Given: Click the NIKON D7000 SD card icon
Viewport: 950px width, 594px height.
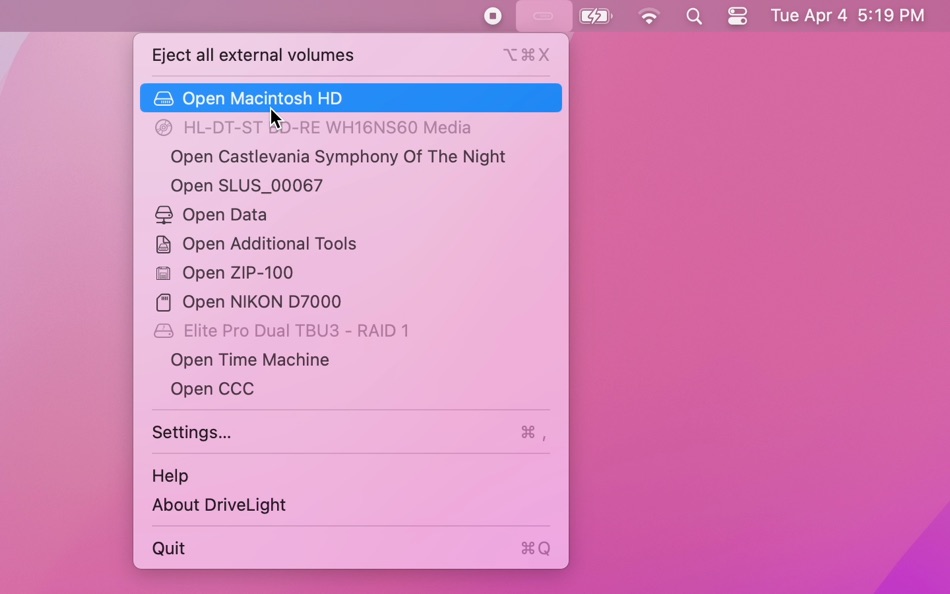Looking at the screenshot, I should pos(164,302).
